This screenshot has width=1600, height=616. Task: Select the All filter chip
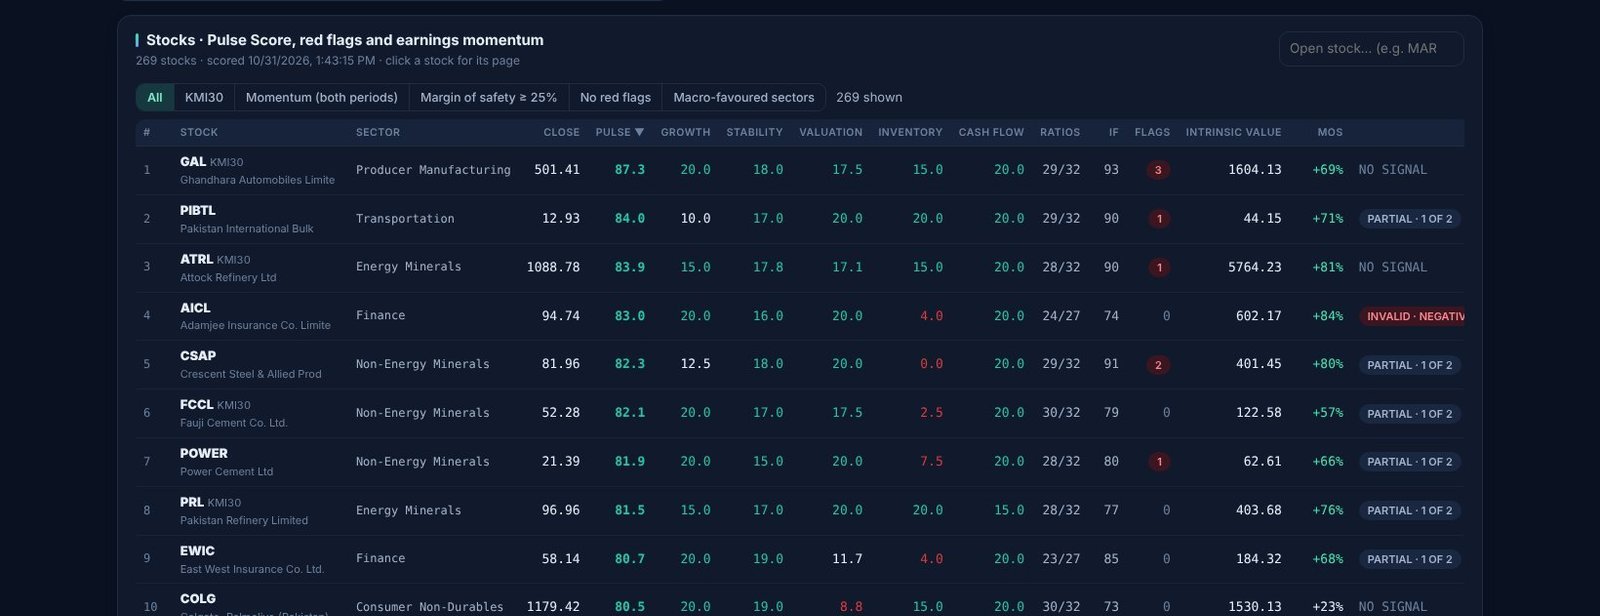[155, 97]
